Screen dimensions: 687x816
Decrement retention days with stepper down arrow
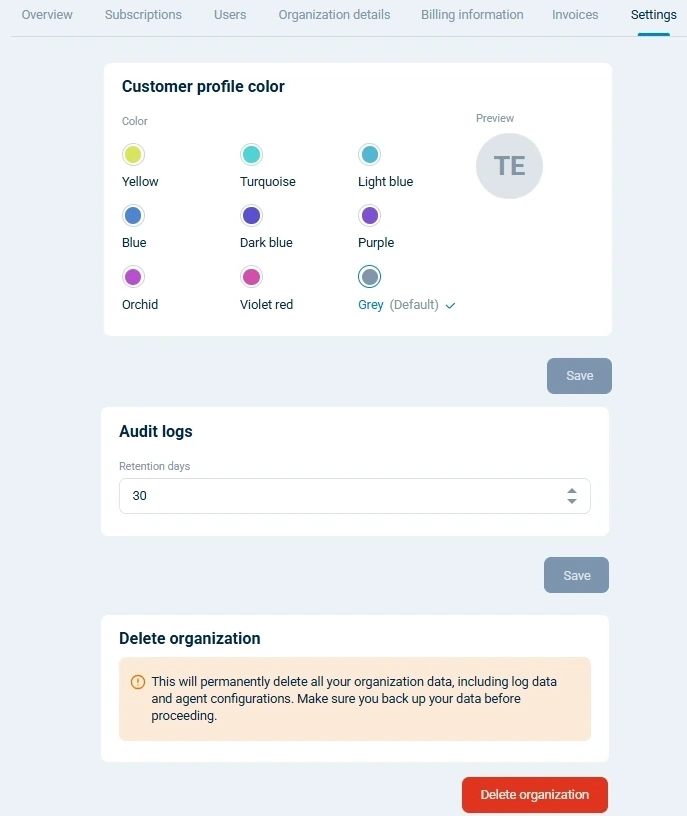click(571, 501)
